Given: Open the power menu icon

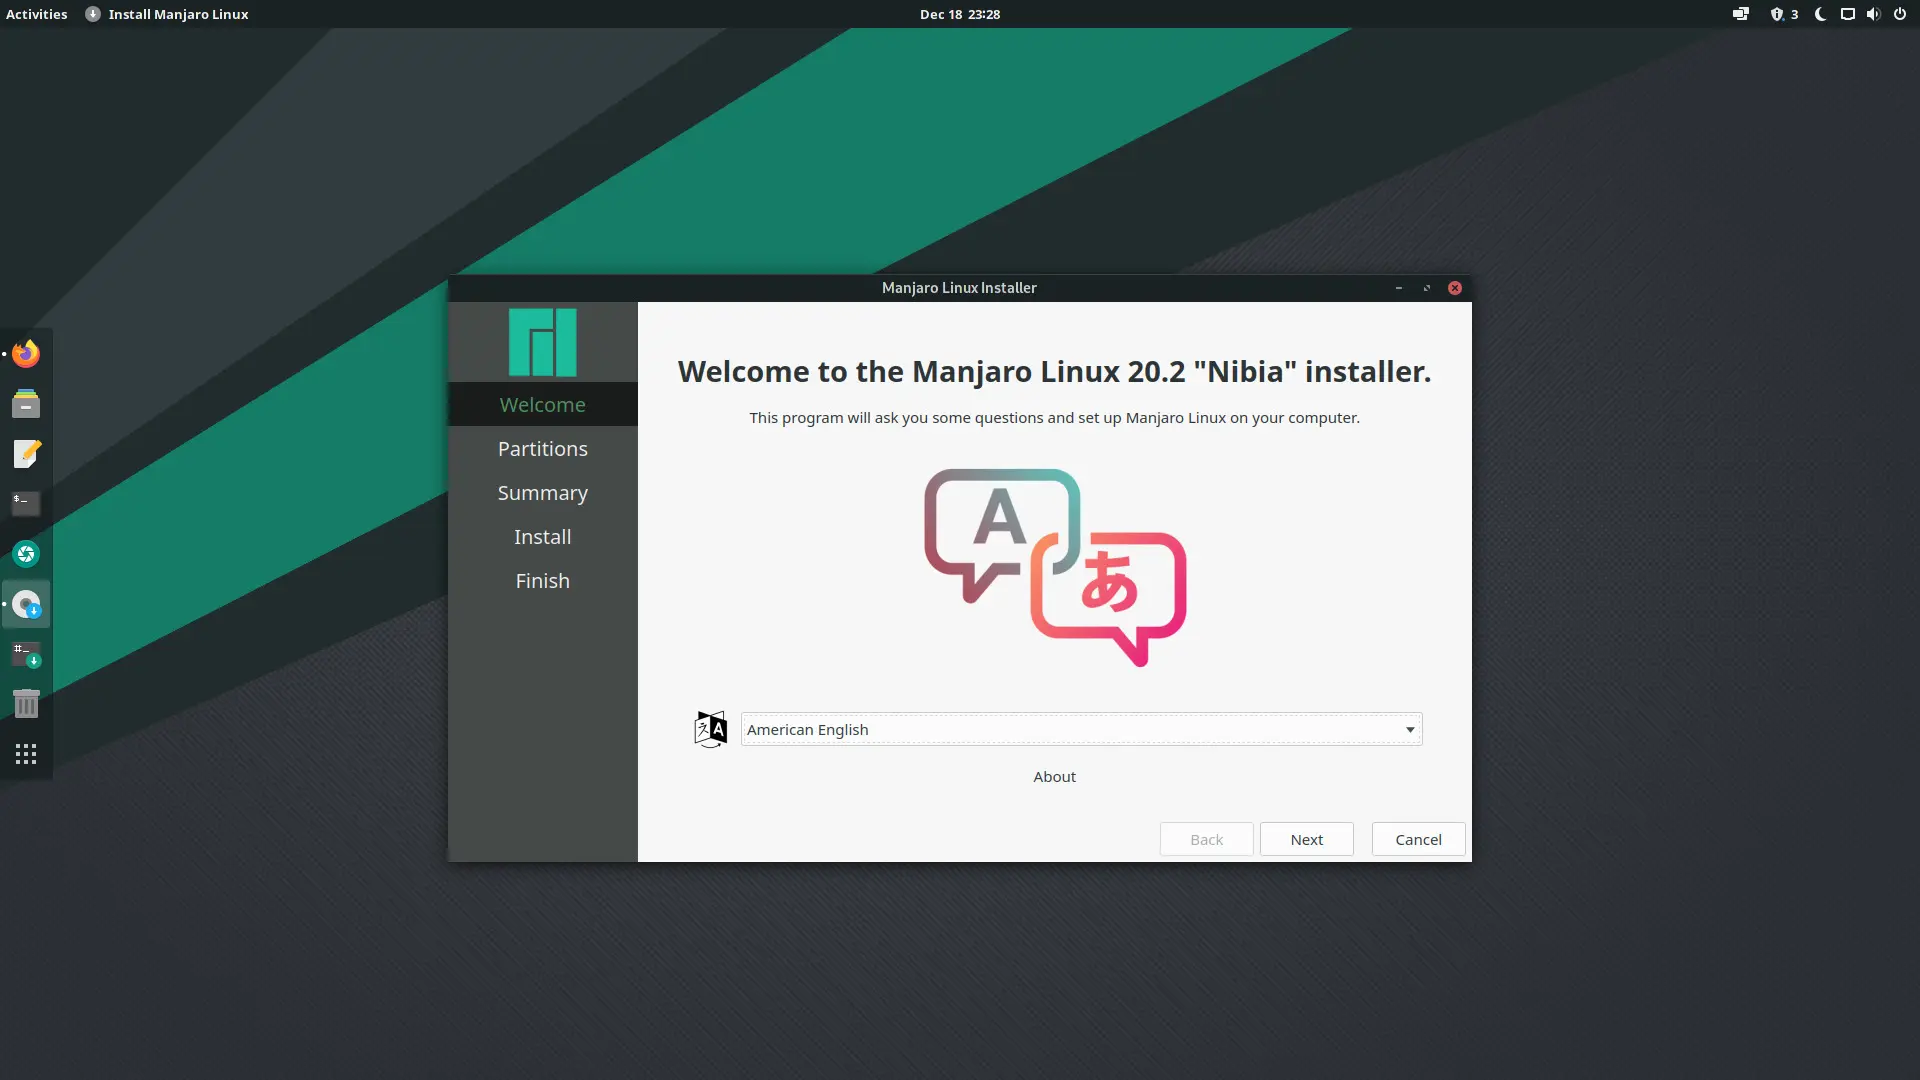Looking at the screenshot, I should coord(1900,14).
